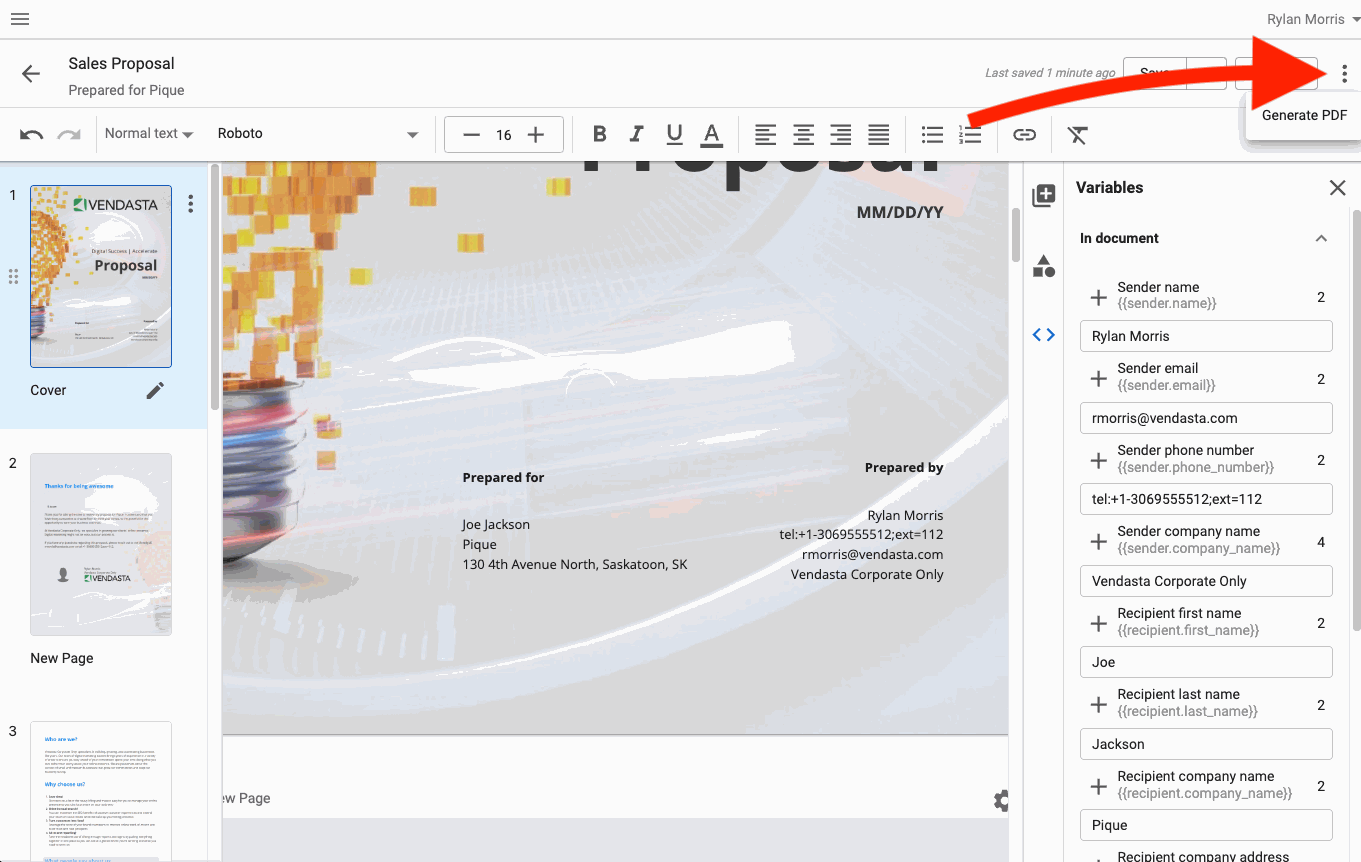Edit the sender email field rmorris@vendasta.com
Screen dimensions: 1361x862
click(1206, 418)
